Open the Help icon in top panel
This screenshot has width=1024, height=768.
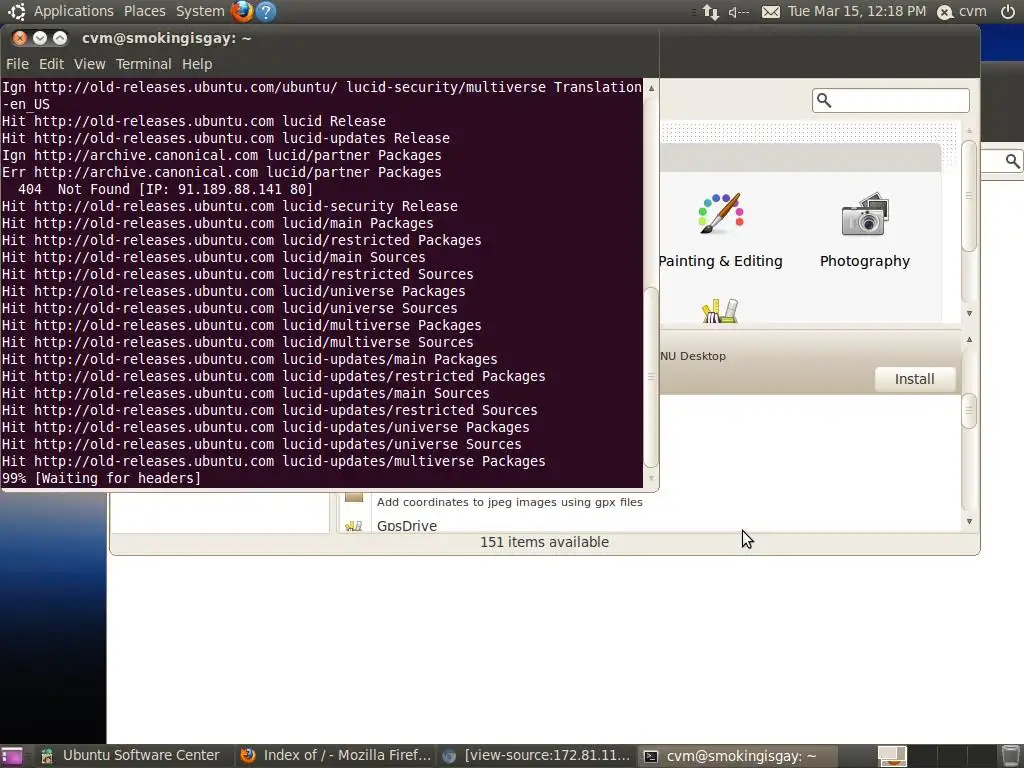tap(266, 11)
